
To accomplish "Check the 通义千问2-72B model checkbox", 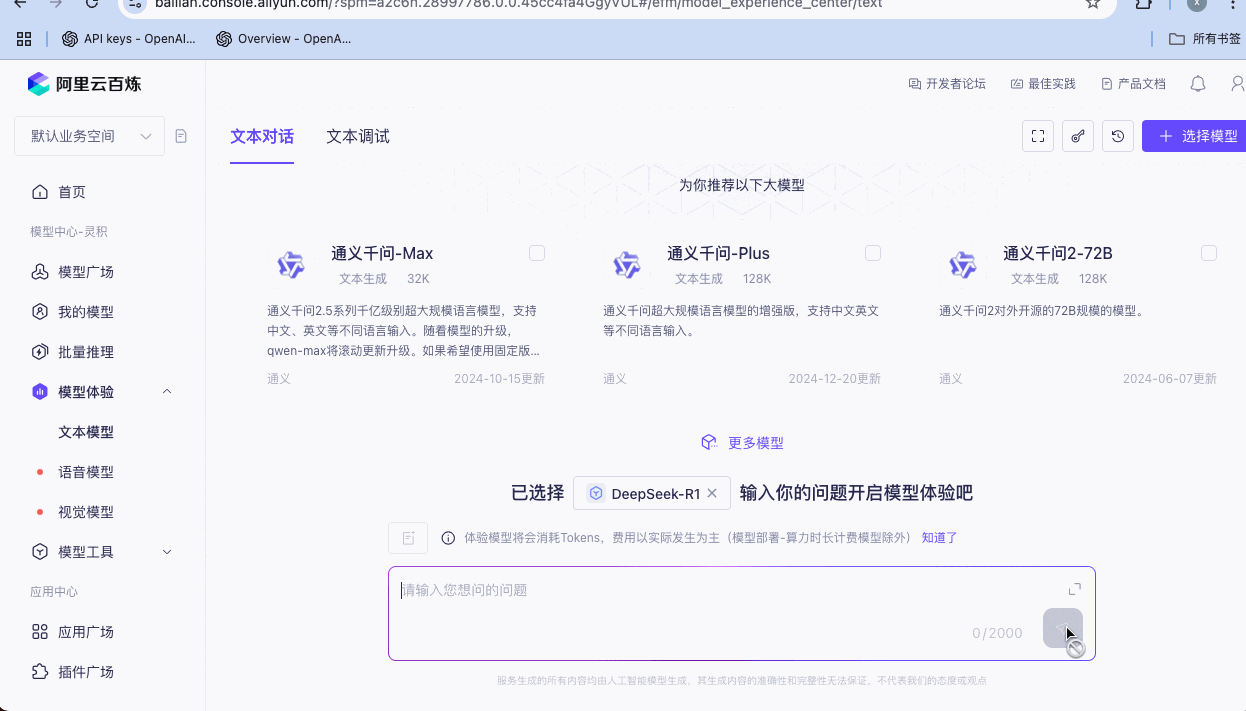I will (1209, 253).
